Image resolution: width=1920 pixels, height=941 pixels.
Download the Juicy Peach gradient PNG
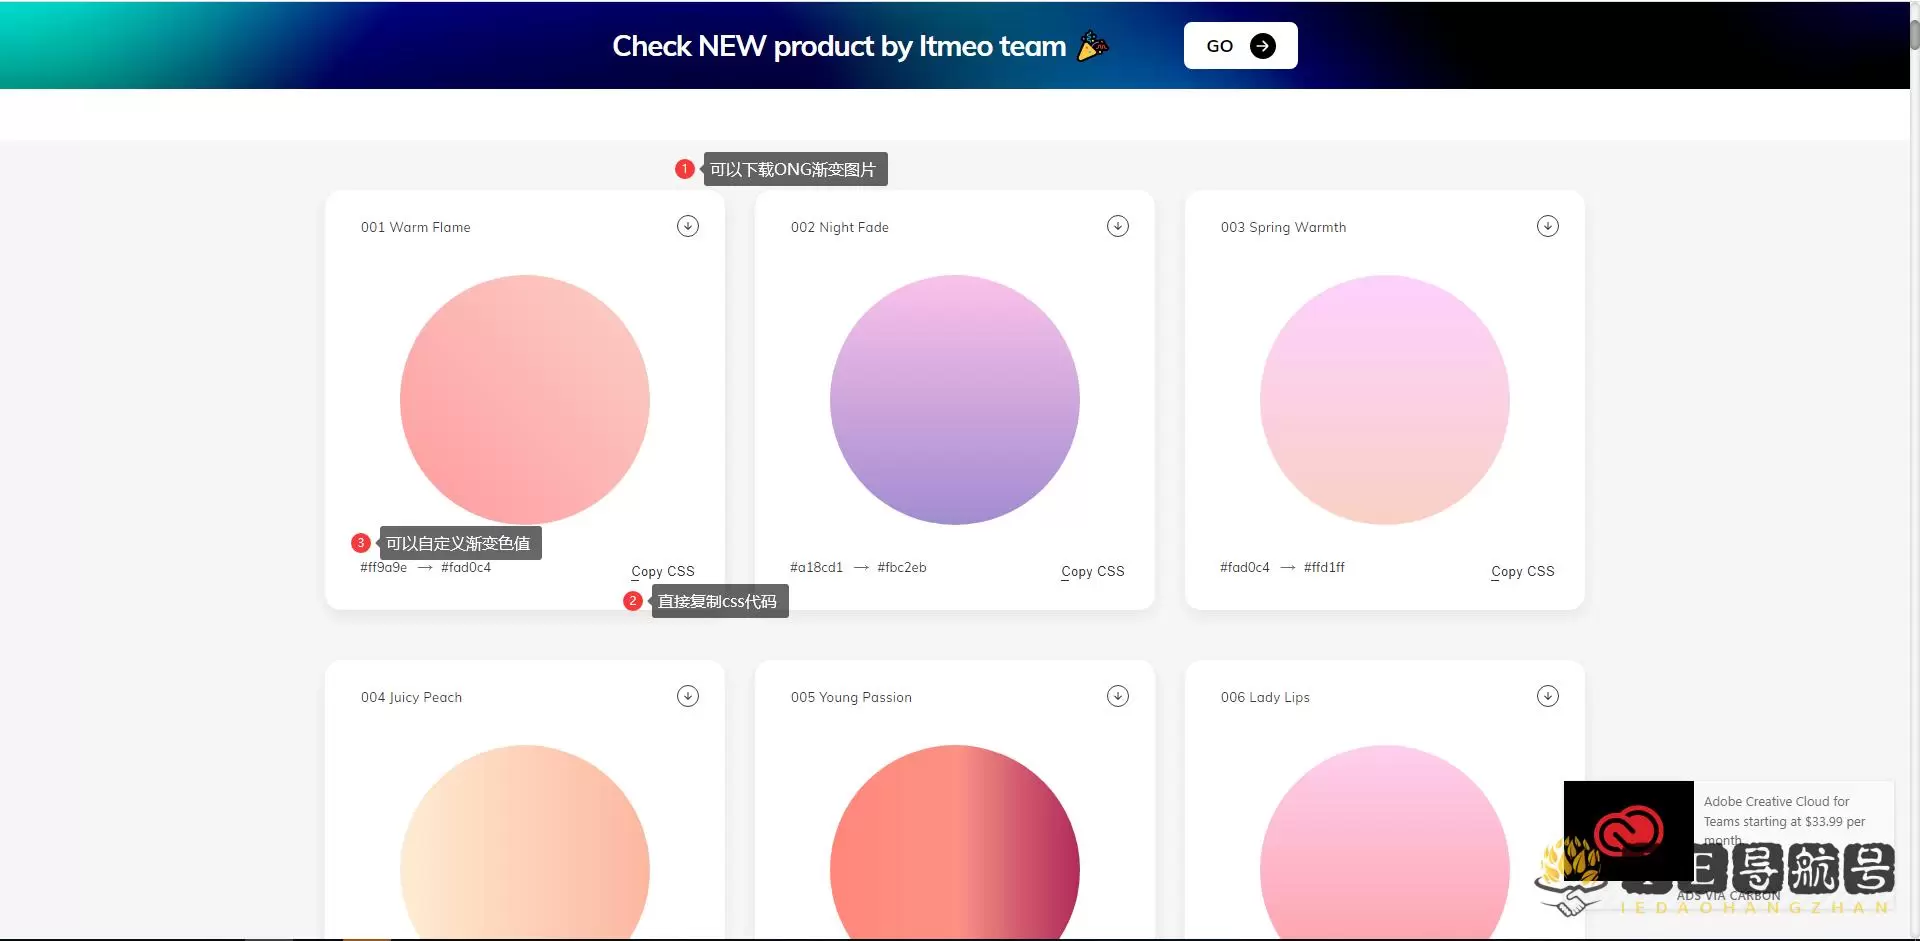[687, 696]
